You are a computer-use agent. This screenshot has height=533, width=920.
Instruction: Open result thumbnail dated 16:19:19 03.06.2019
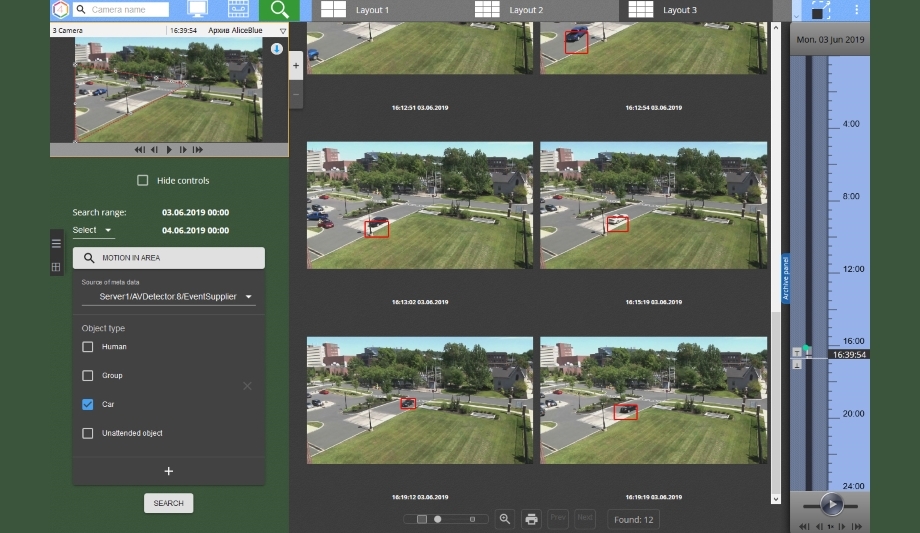(x=653, y=400)
